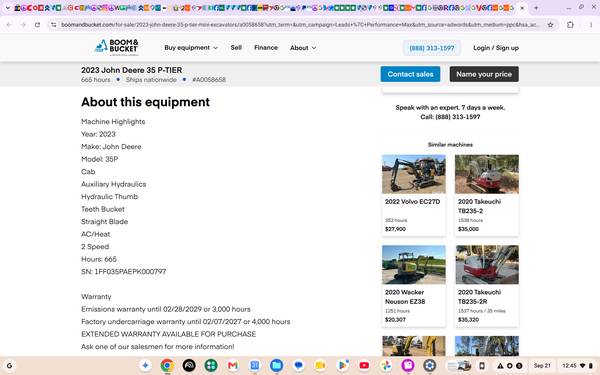Open the Sell page

(x=236, y=47)
